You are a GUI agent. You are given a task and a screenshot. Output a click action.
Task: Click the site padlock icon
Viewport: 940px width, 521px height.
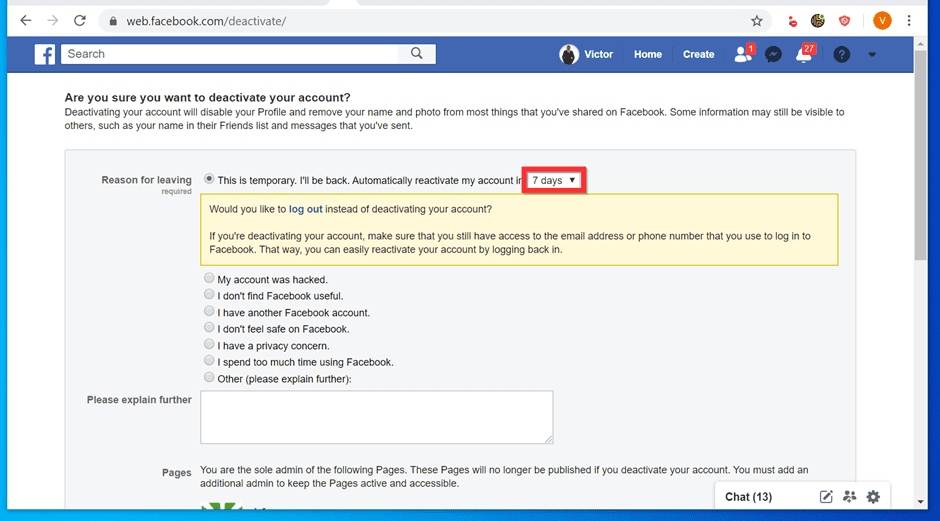pyautogui.click(x=113, y=22)
